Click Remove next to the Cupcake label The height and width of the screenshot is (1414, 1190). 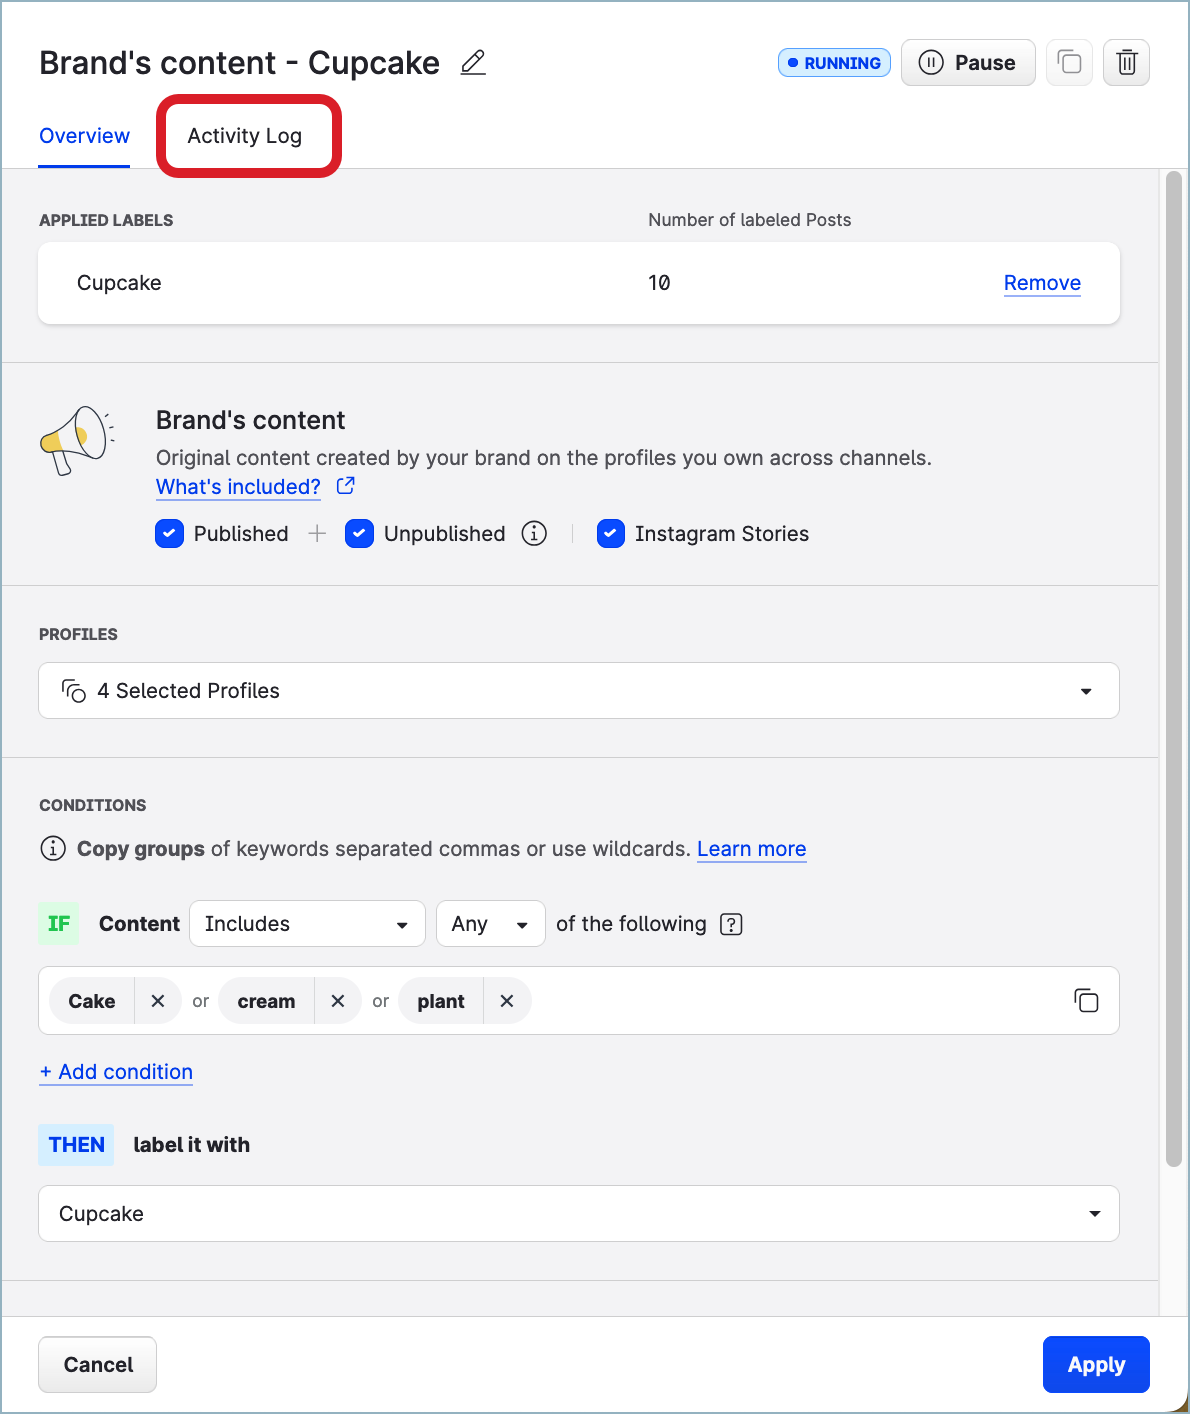tap(1042, 283)
